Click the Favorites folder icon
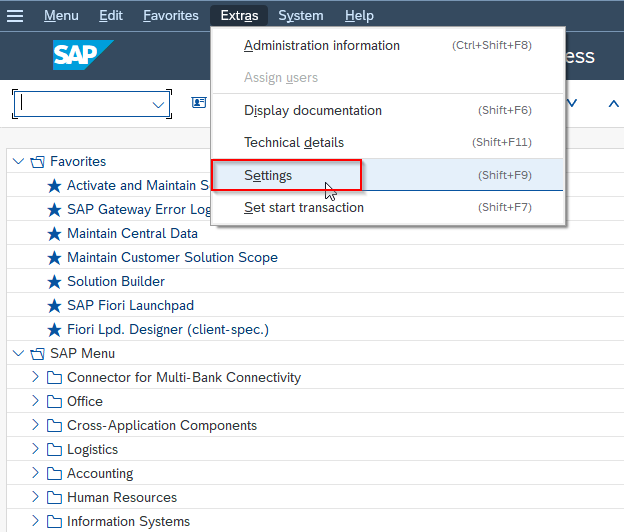Viewport: 624px width, 532px height. pos(37,162)
